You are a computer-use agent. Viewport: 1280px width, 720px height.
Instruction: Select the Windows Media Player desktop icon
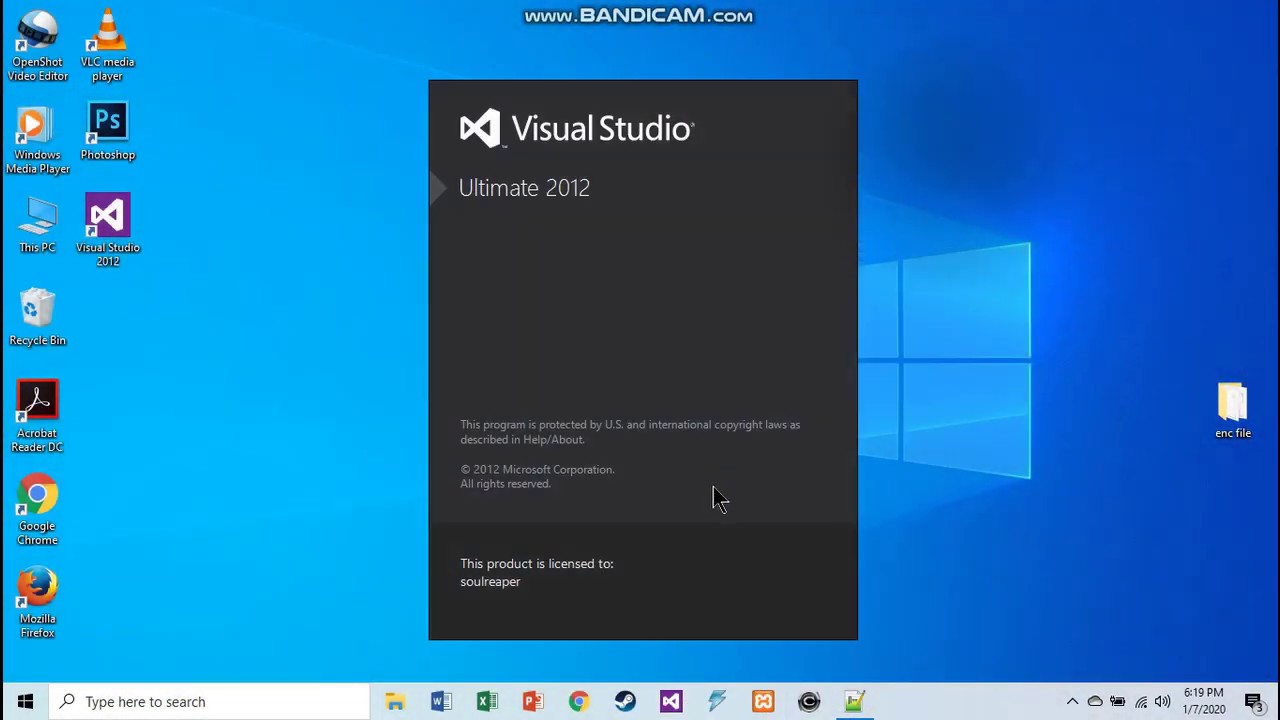(x=38, y=139)
